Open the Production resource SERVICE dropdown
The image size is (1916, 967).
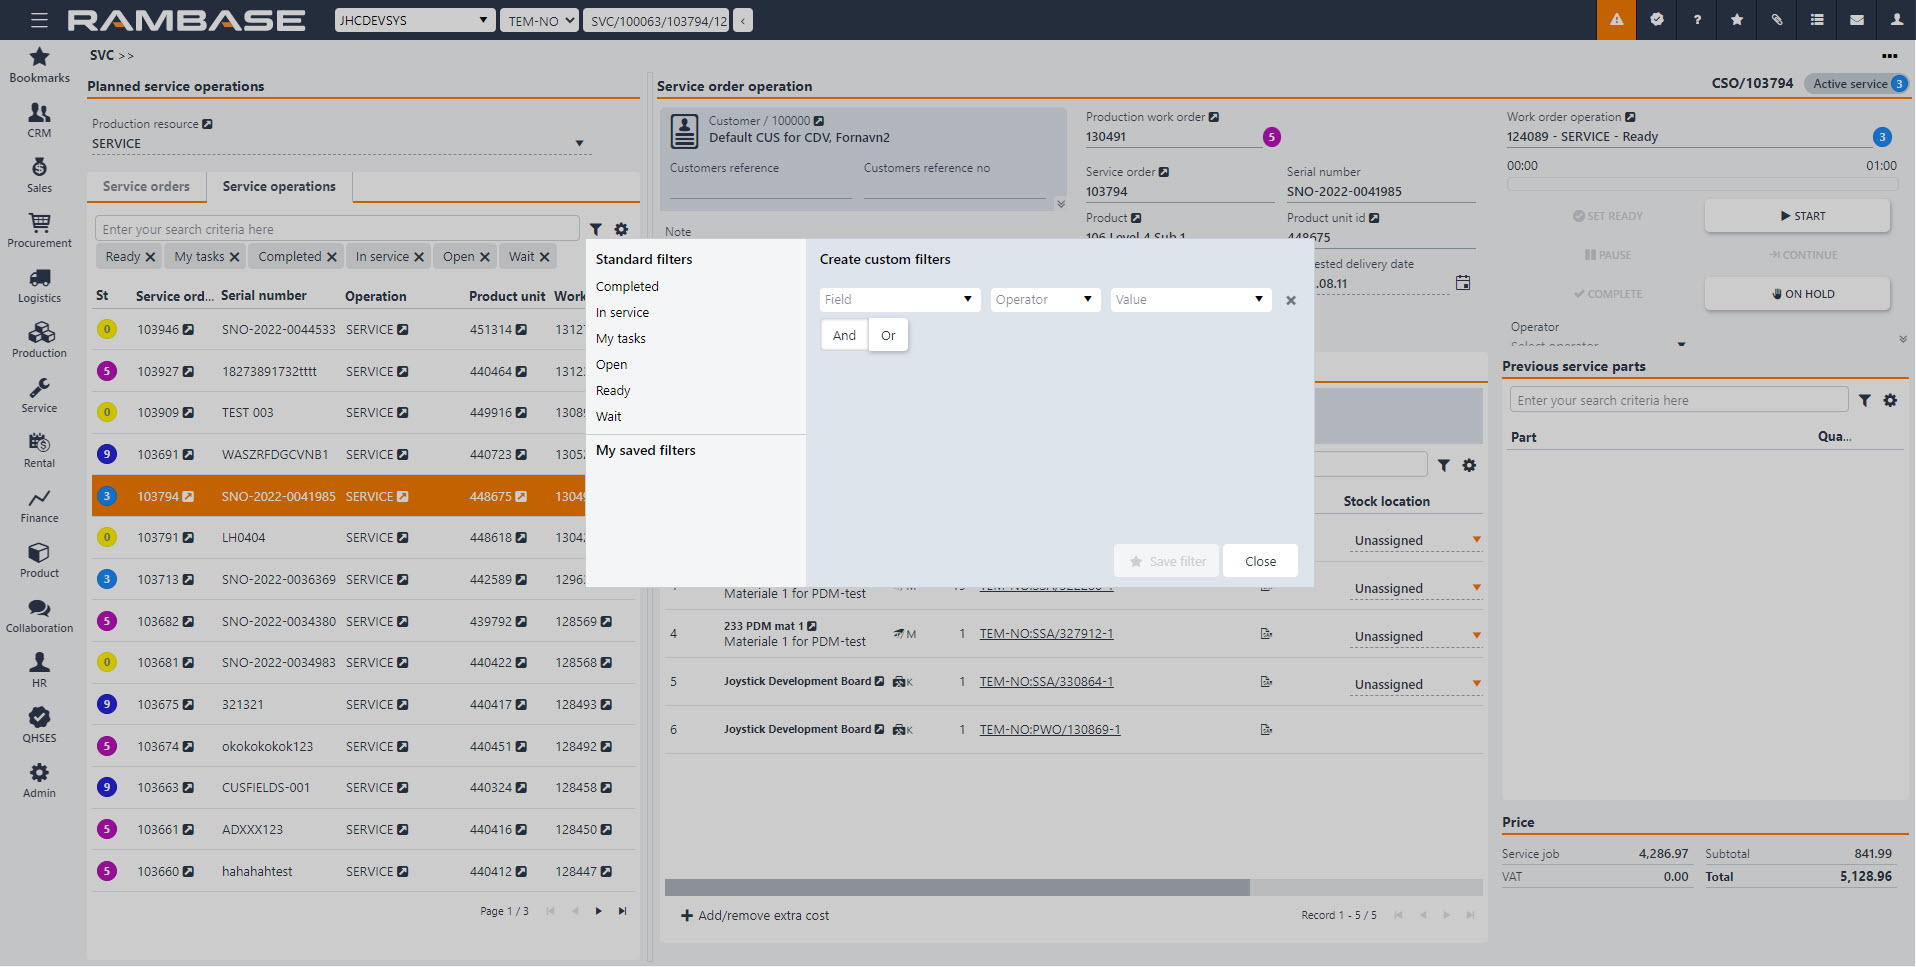338,144
